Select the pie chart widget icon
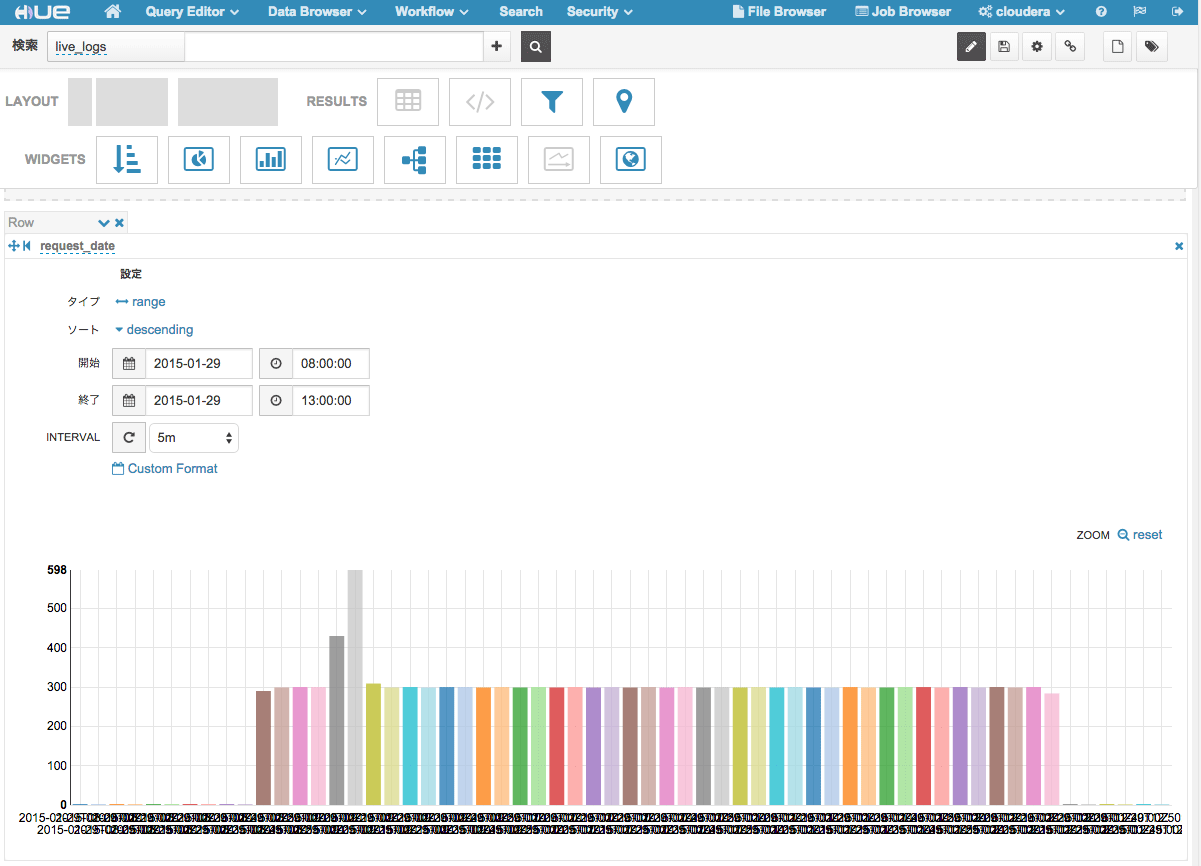Image resolution: width=1201 pixels, height=866 pixels. tap(199, 159)
